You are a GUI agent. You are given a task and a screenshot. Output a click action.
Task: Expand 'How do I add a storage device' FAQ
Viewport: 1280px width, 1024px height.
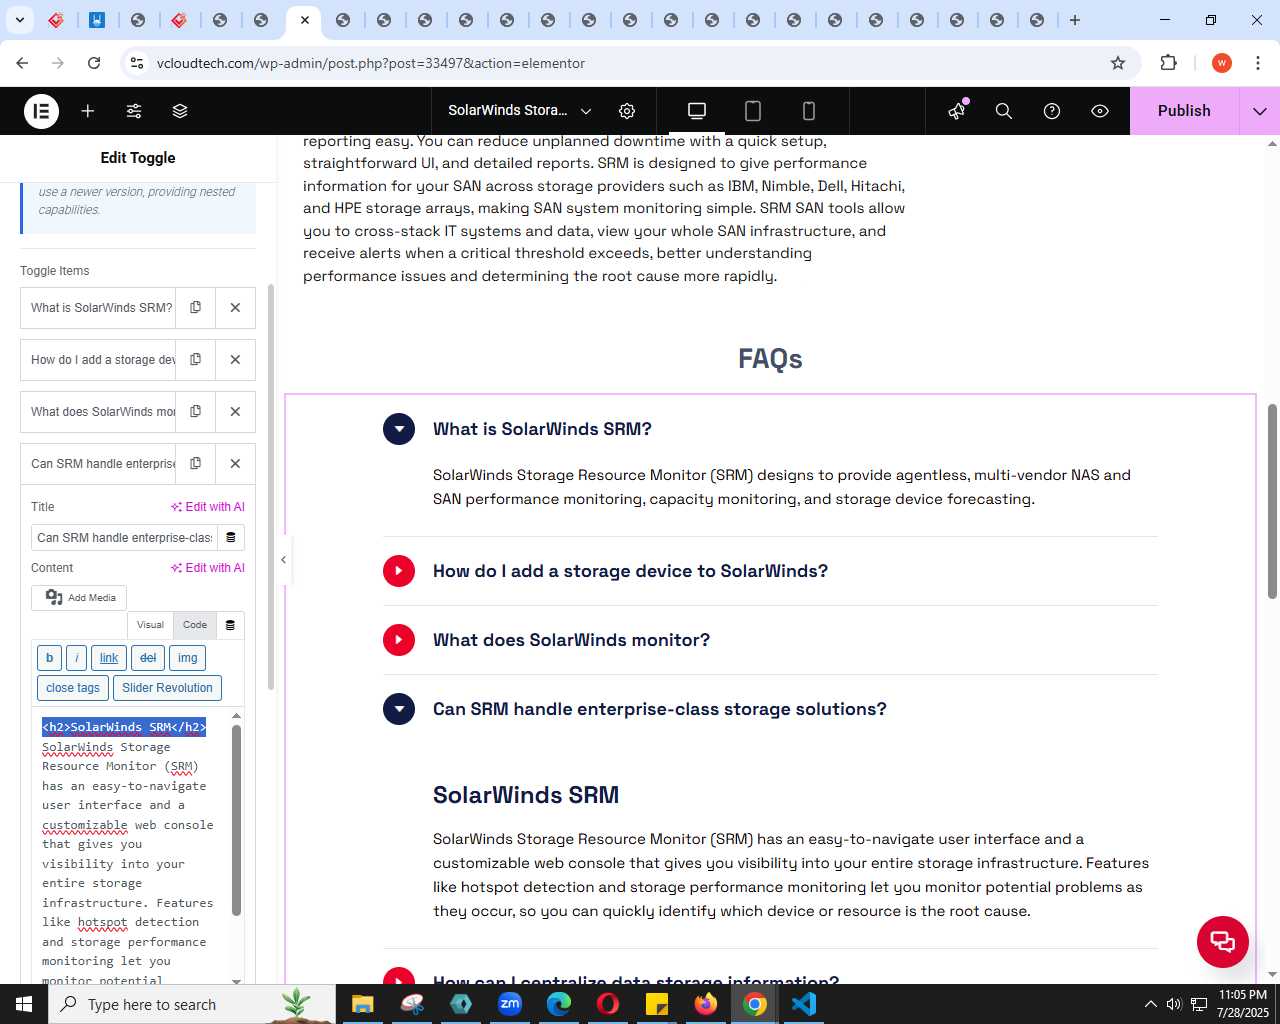399,571
